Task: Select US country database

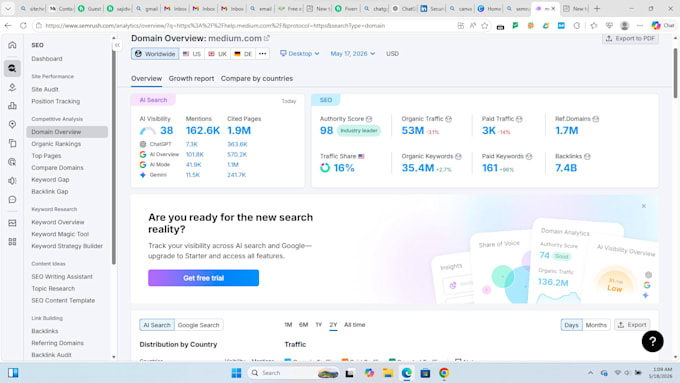Action: click(x=192, y=54)
